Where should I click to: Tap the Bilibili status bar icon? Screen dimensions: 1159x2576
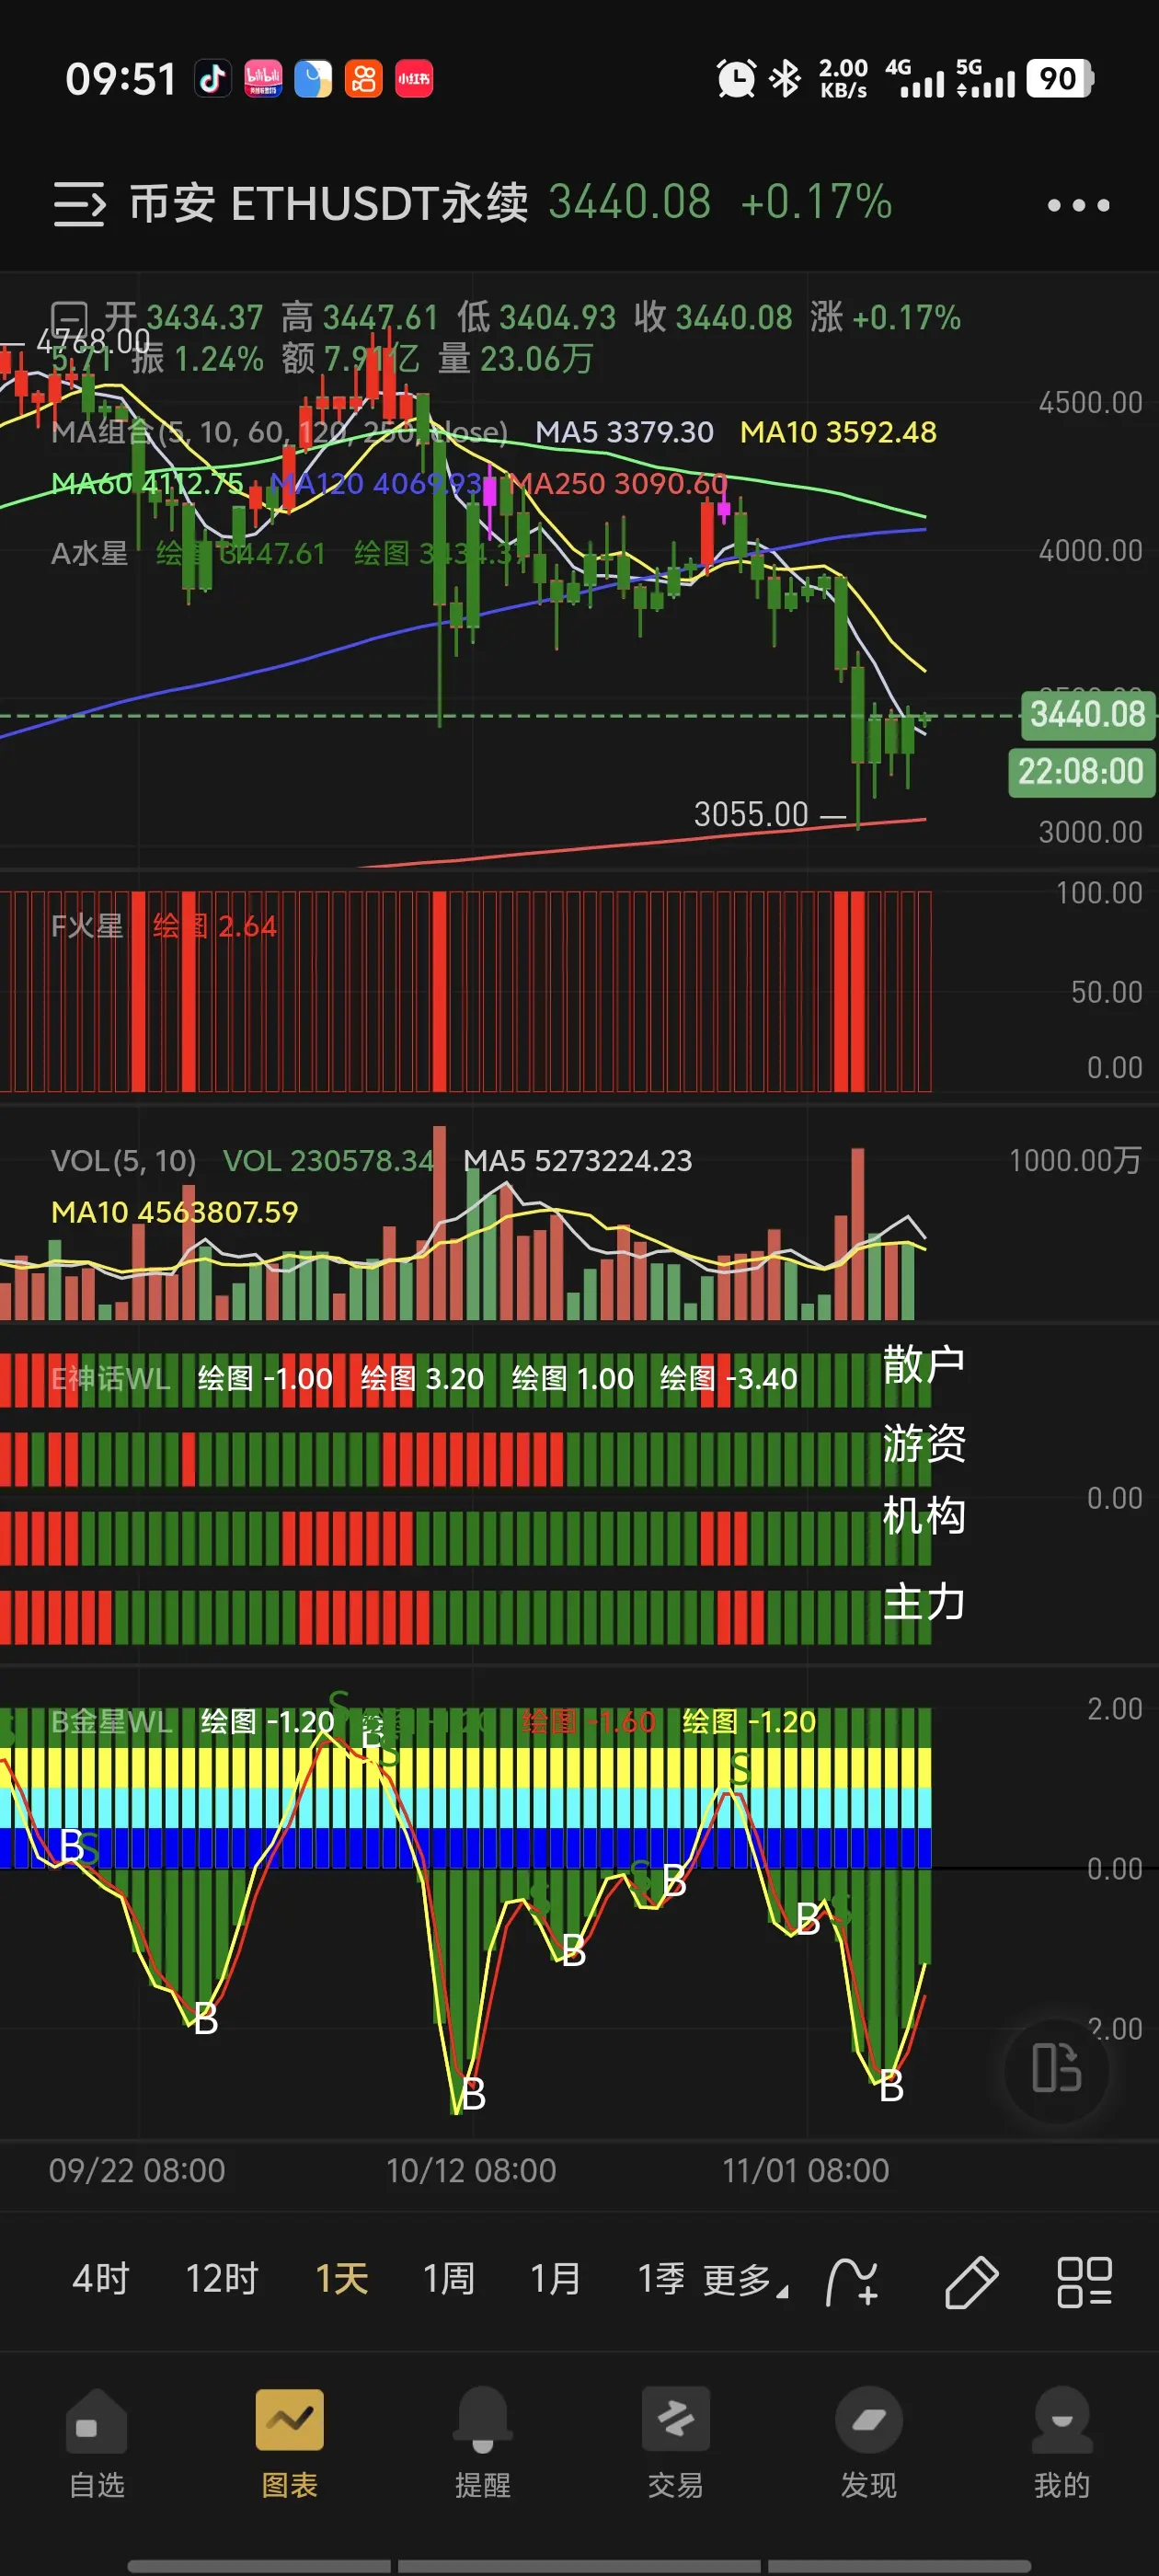pos(263,78)
